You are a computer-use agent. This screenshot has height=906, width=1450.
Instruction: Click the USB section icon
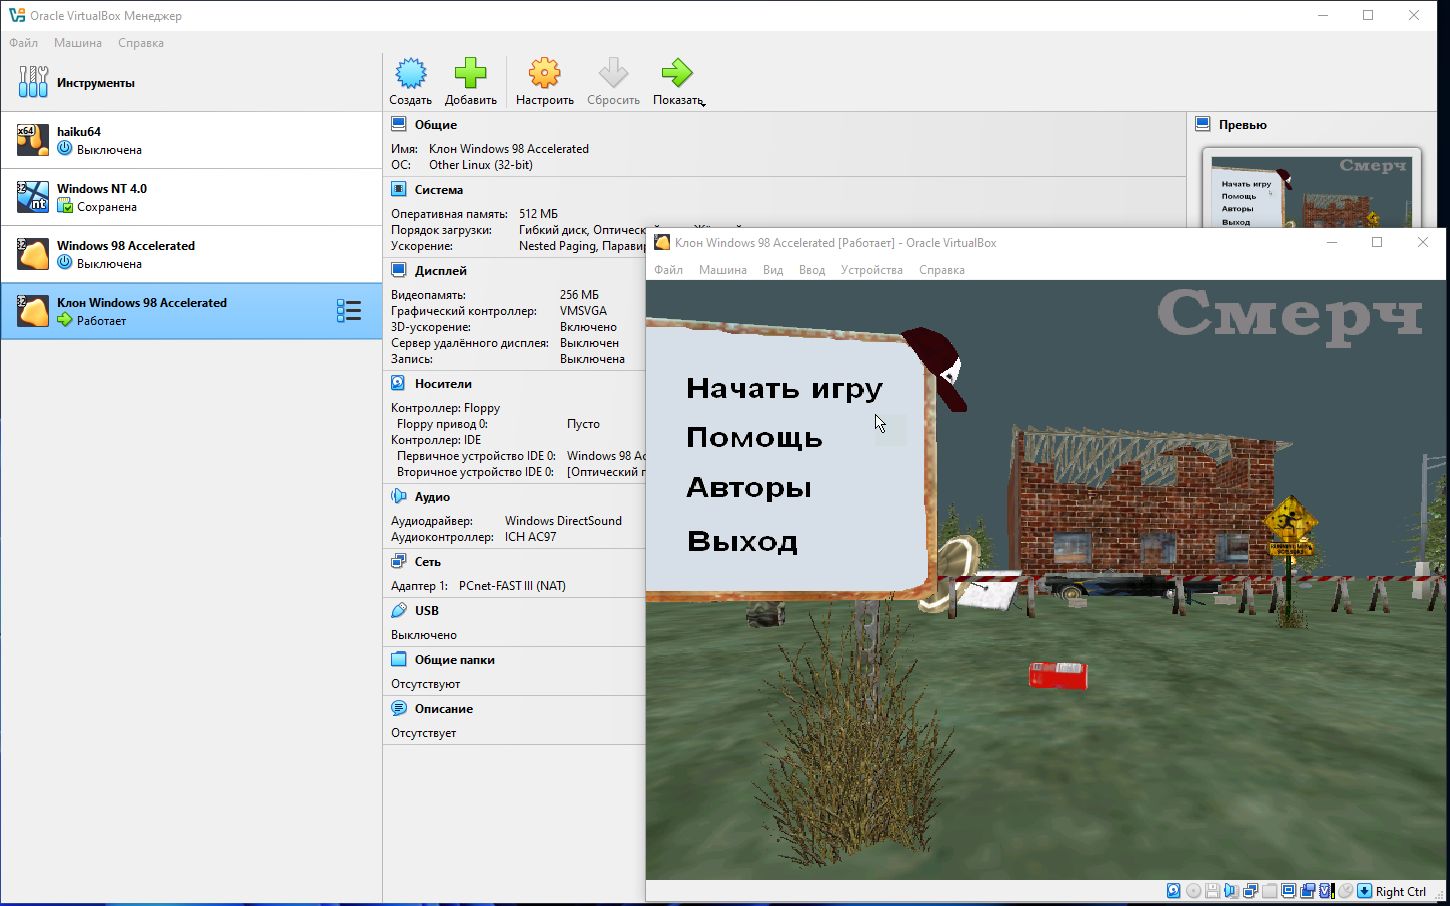[398, 610]
